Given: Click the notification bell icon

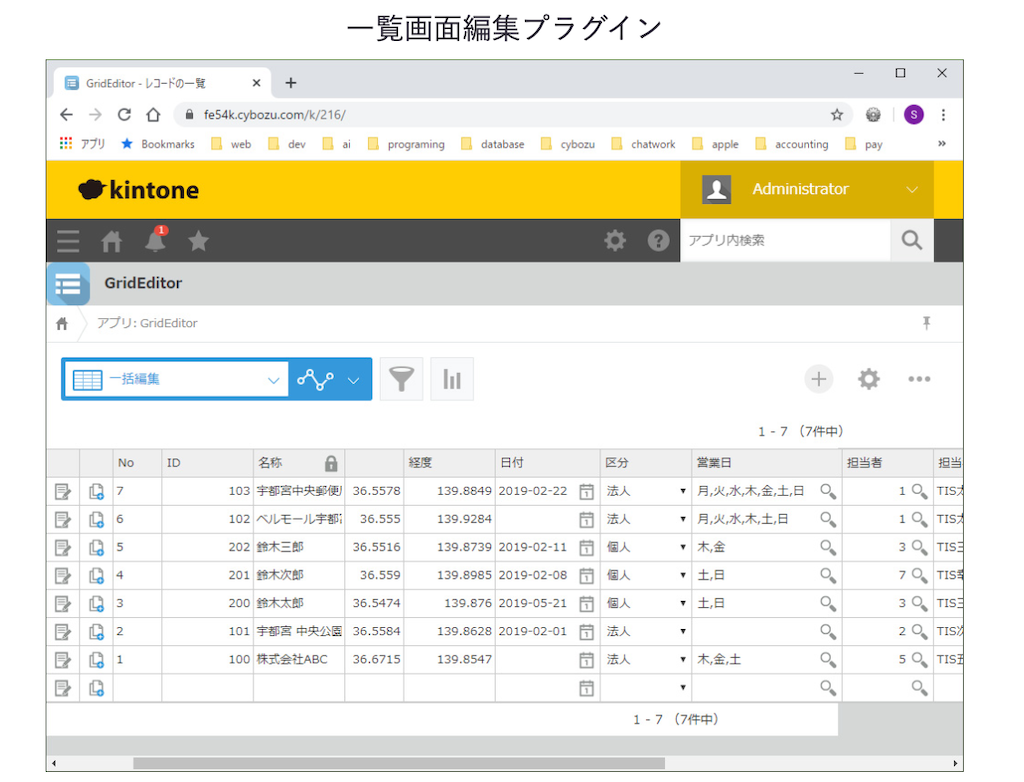Looking at the screenshot, I should coord(155,240).
